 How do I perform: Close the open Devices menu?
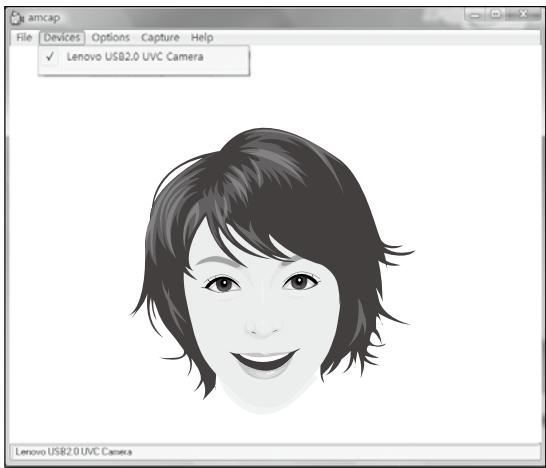pos(62,38)
